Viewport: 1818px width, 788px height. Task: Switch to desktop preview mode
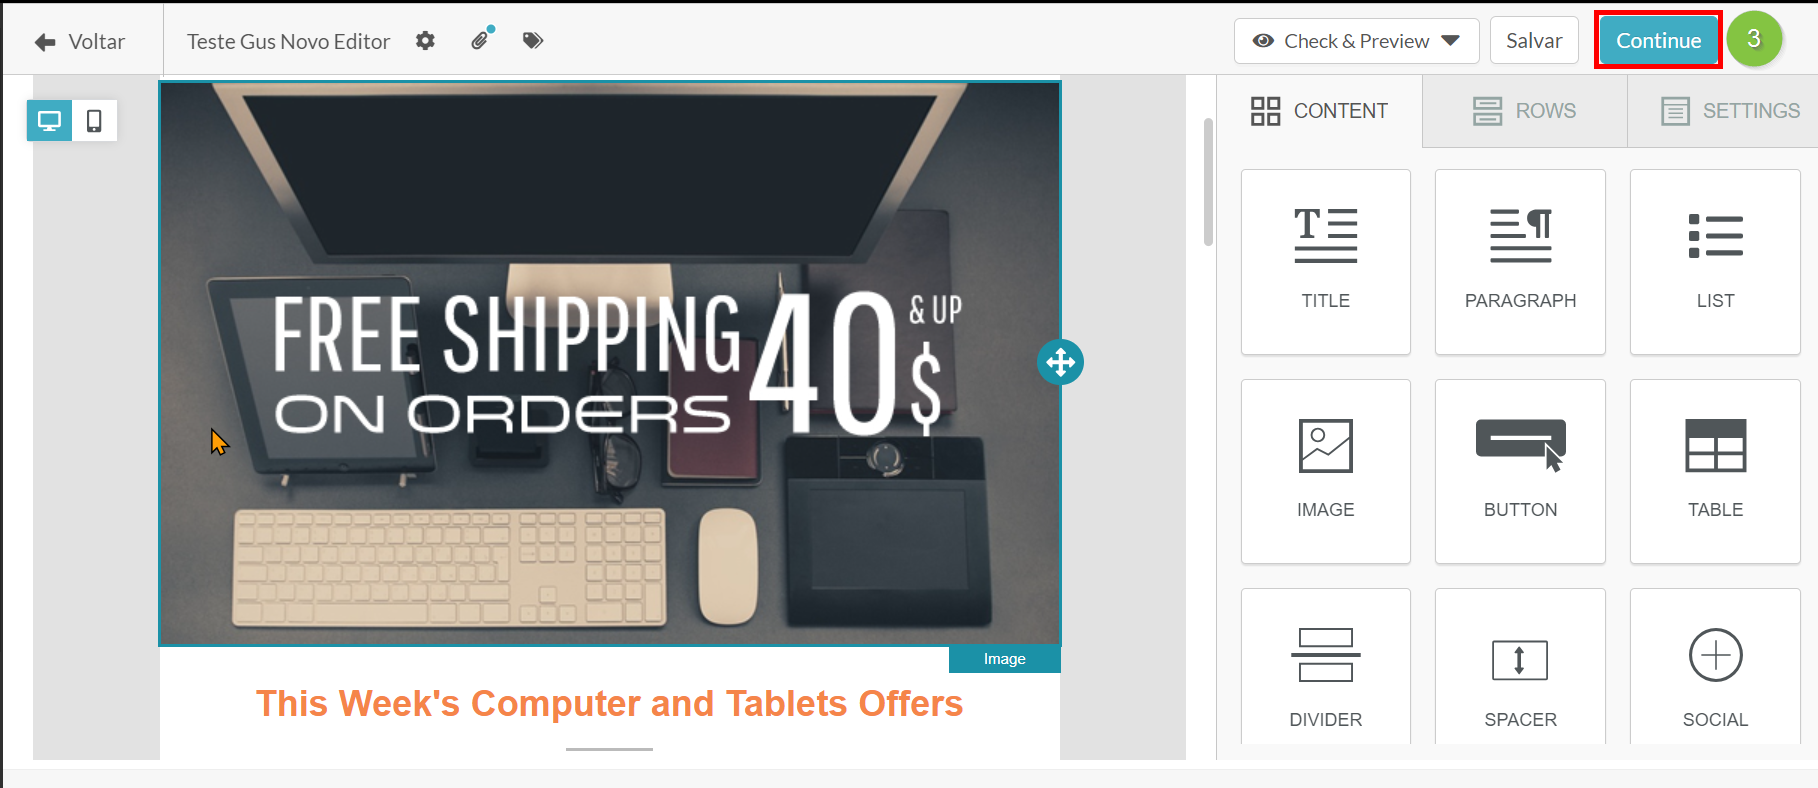coord(49,121)
